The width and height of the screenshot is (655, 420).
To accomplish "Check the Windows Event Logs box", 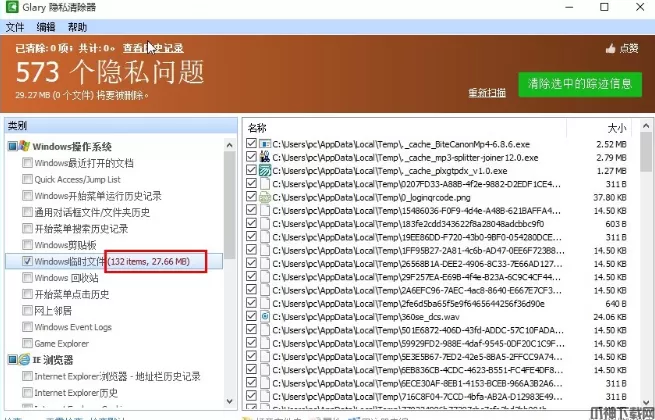I will click(x=28, y=327).
